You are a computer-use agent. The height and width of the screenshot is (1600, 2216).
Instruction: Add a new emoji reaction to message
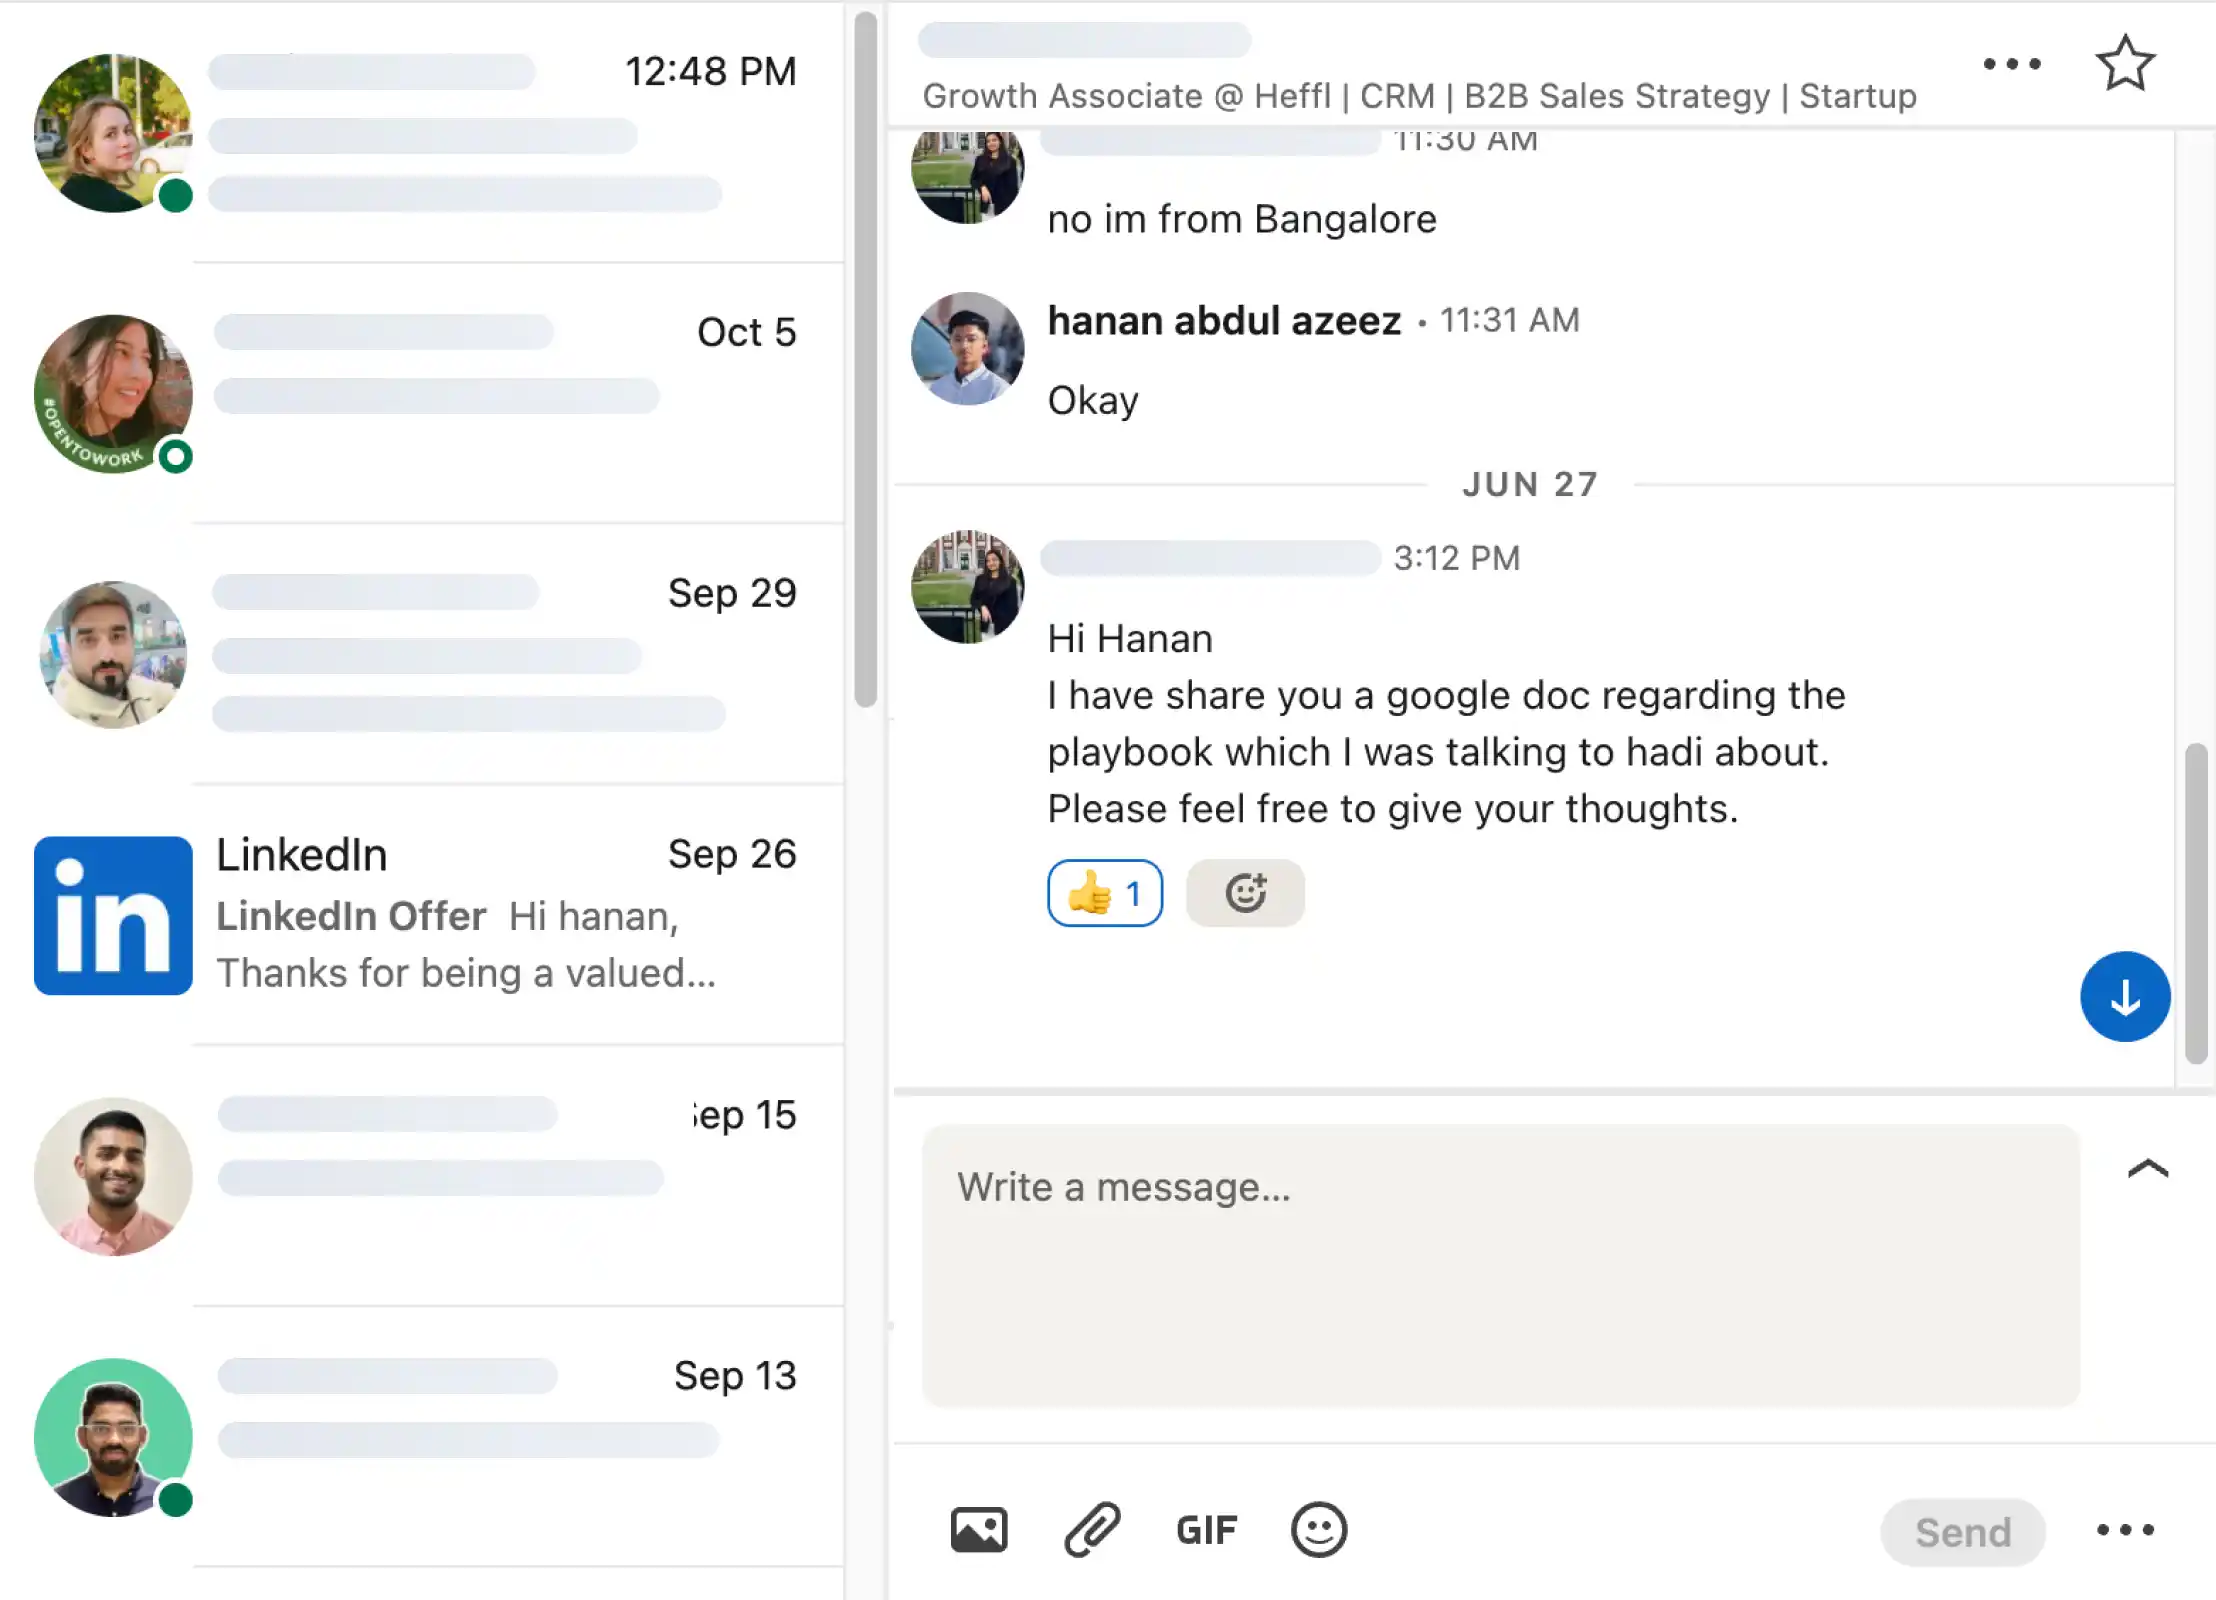coord(1245,893)
